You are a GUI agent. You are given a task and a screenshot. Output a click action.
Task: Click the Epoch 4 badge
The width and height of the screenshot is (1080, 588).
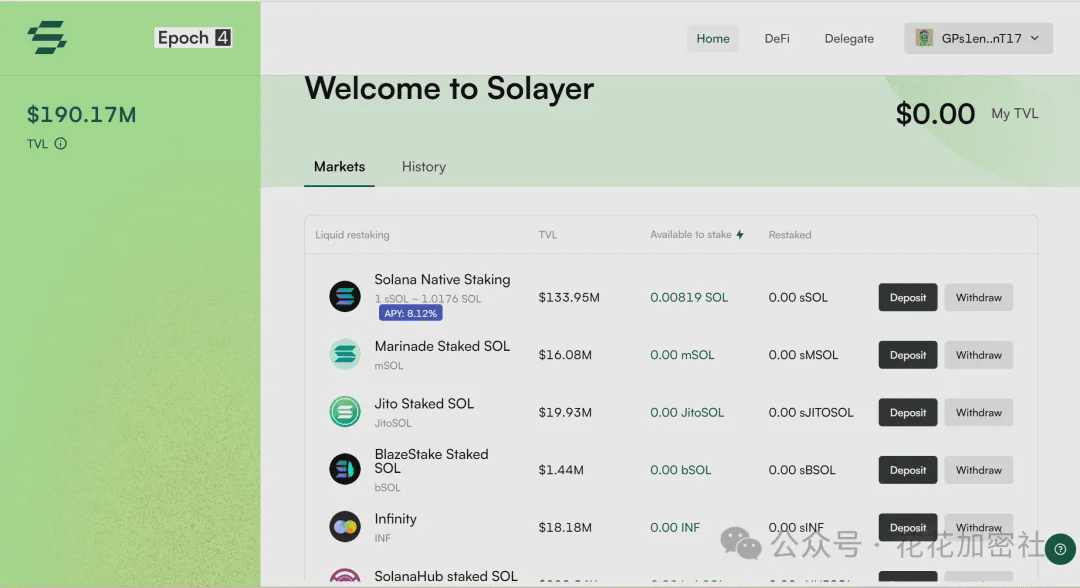[x=194, y=38]
